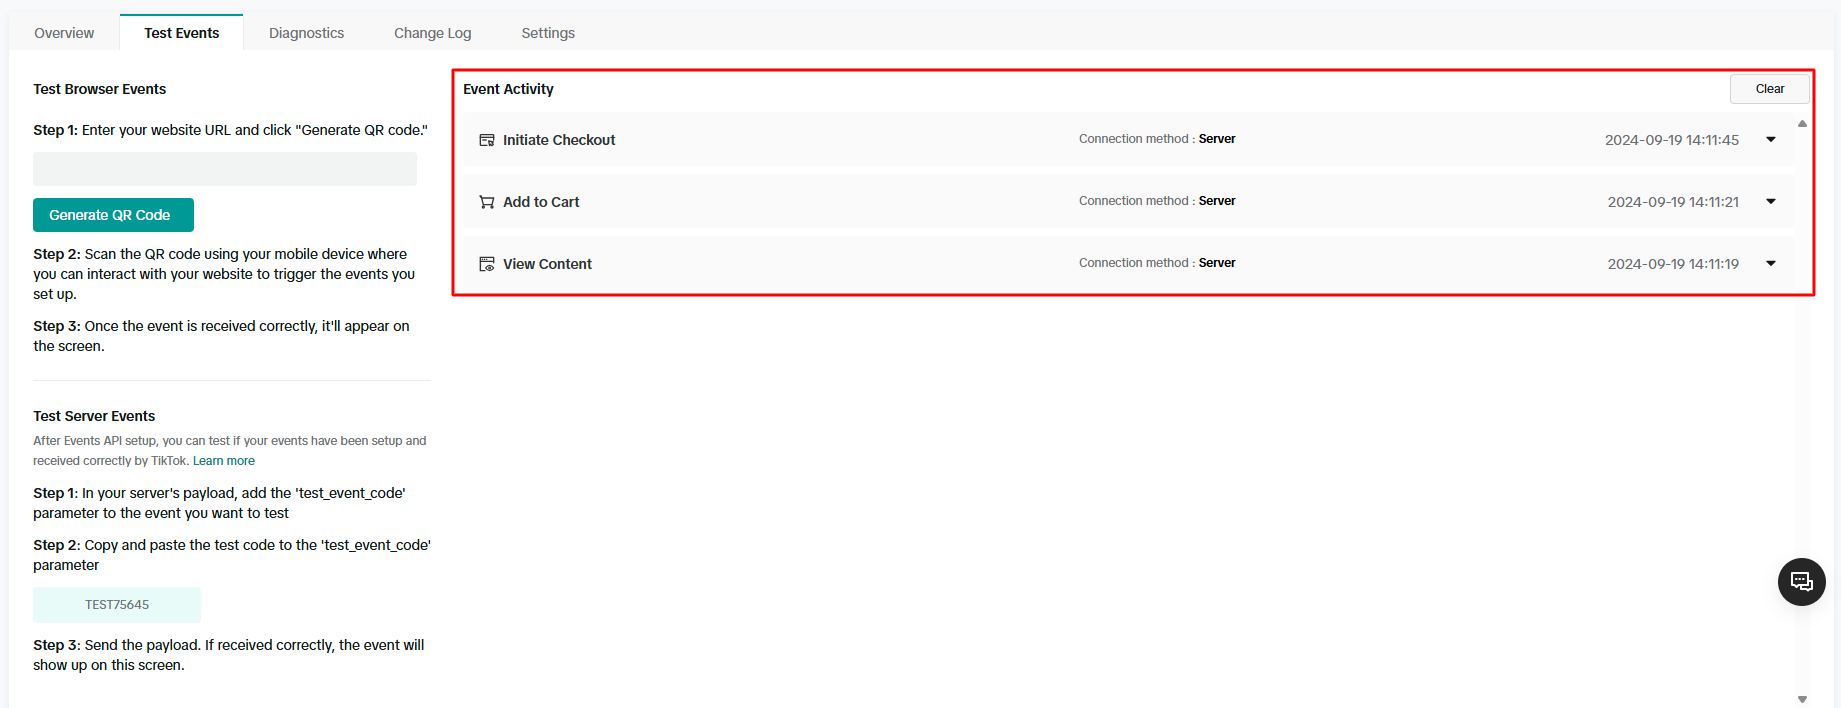
Task: Select the Initiate Checkout event title
Action: tap(558, 140)
